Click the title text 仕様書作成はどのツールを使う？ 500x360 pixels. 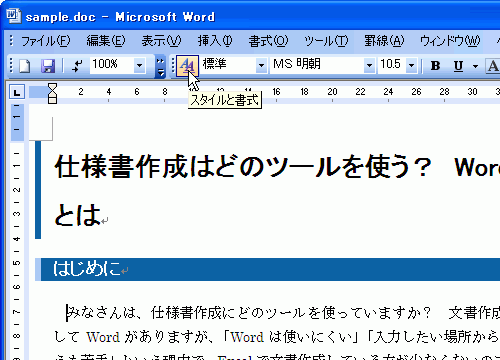[243, 166]
